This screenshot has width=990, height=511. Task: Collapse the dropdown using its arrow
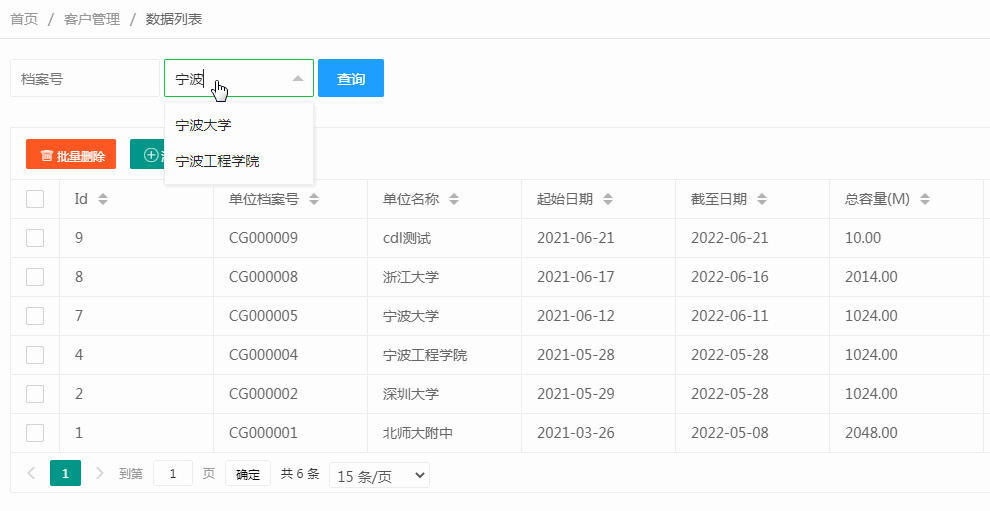(298, 78)
